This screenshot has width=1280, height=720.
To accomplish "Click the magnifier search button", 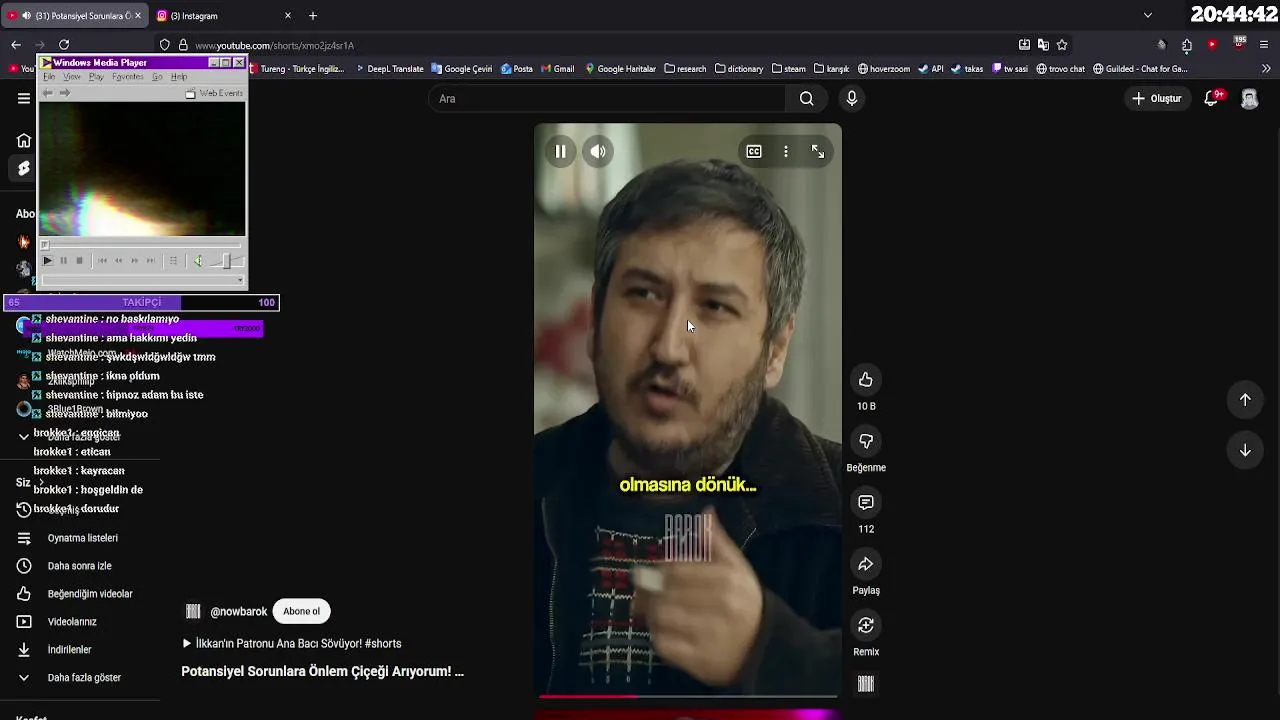I will tap(807, 98).
